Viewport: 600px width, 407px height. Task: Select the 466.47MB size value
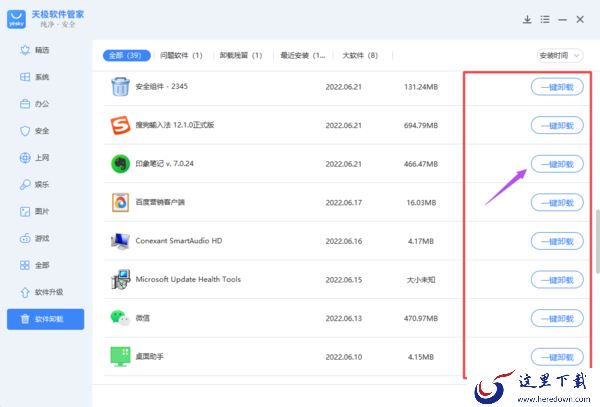point(421,164)
